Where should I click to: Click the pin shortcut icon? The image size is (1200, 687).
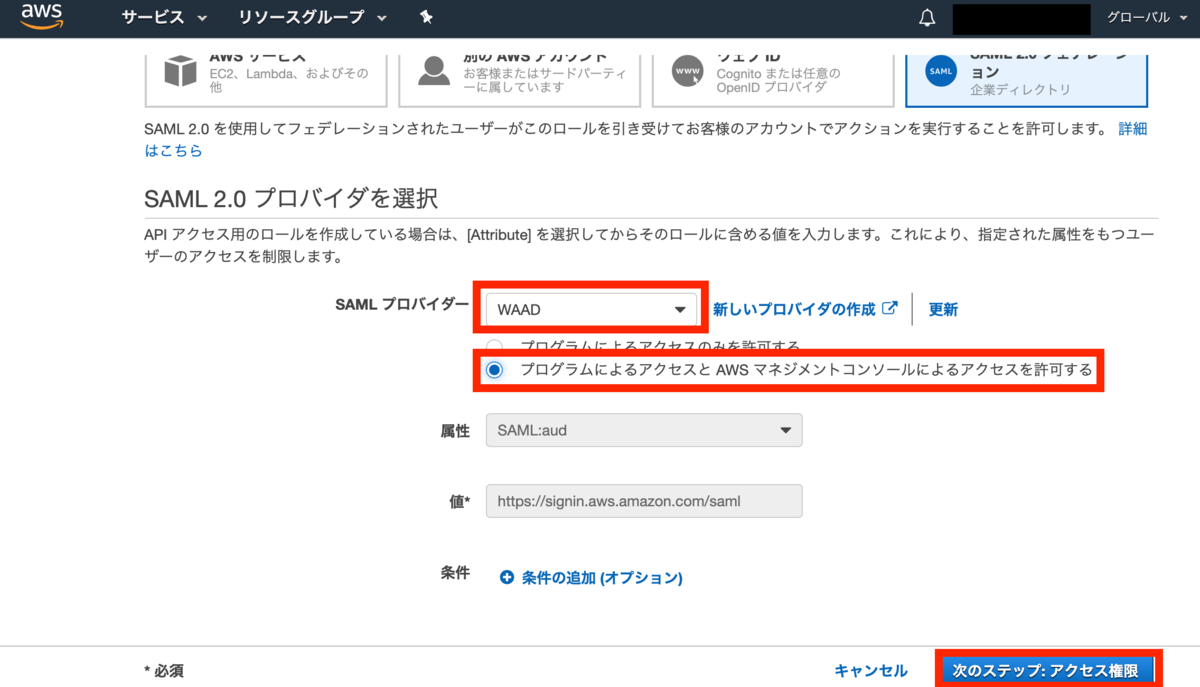(x=426, y=18)
